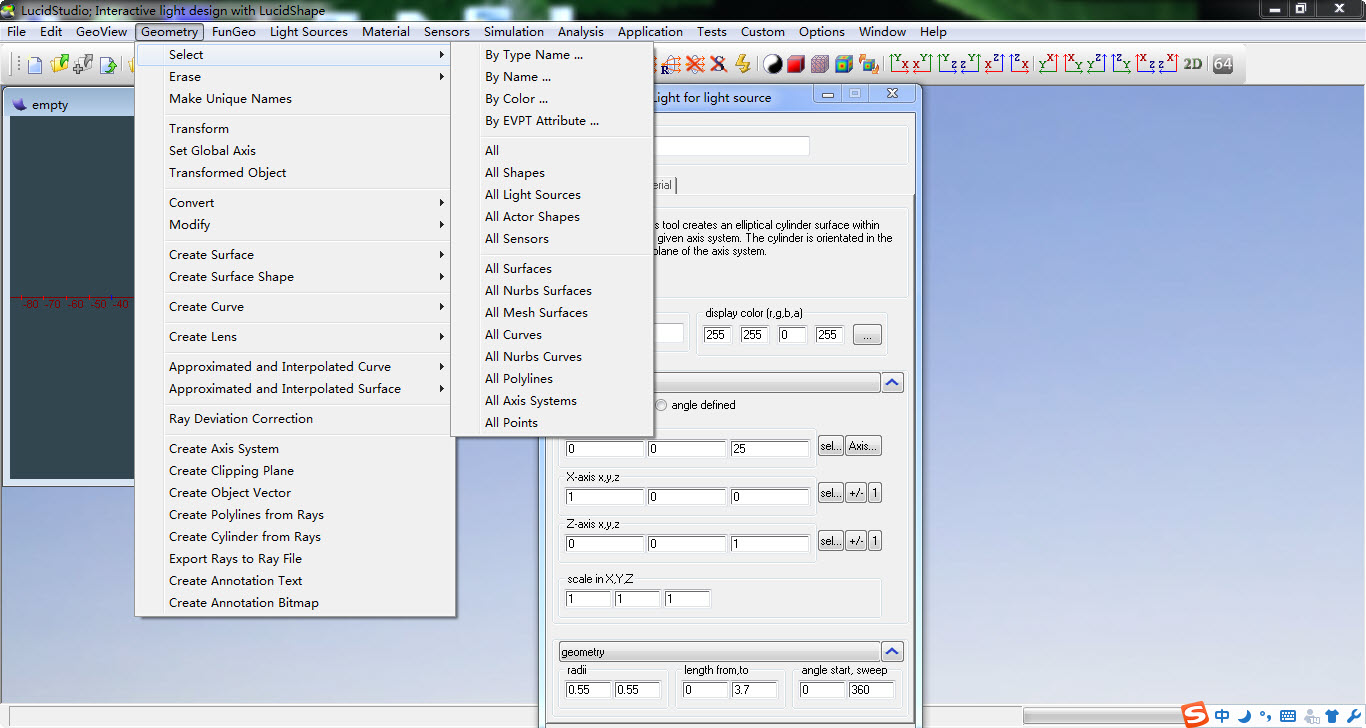Click the moon icon in IME bar

(x=1244, y=716)
